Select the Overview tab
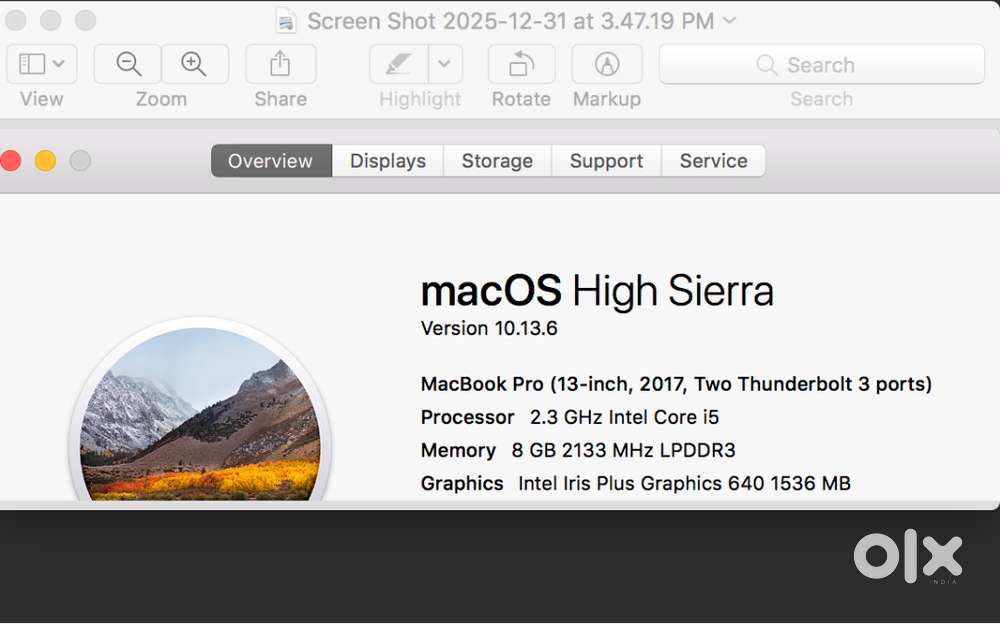Screen dimensions: 1000x624 271,161
